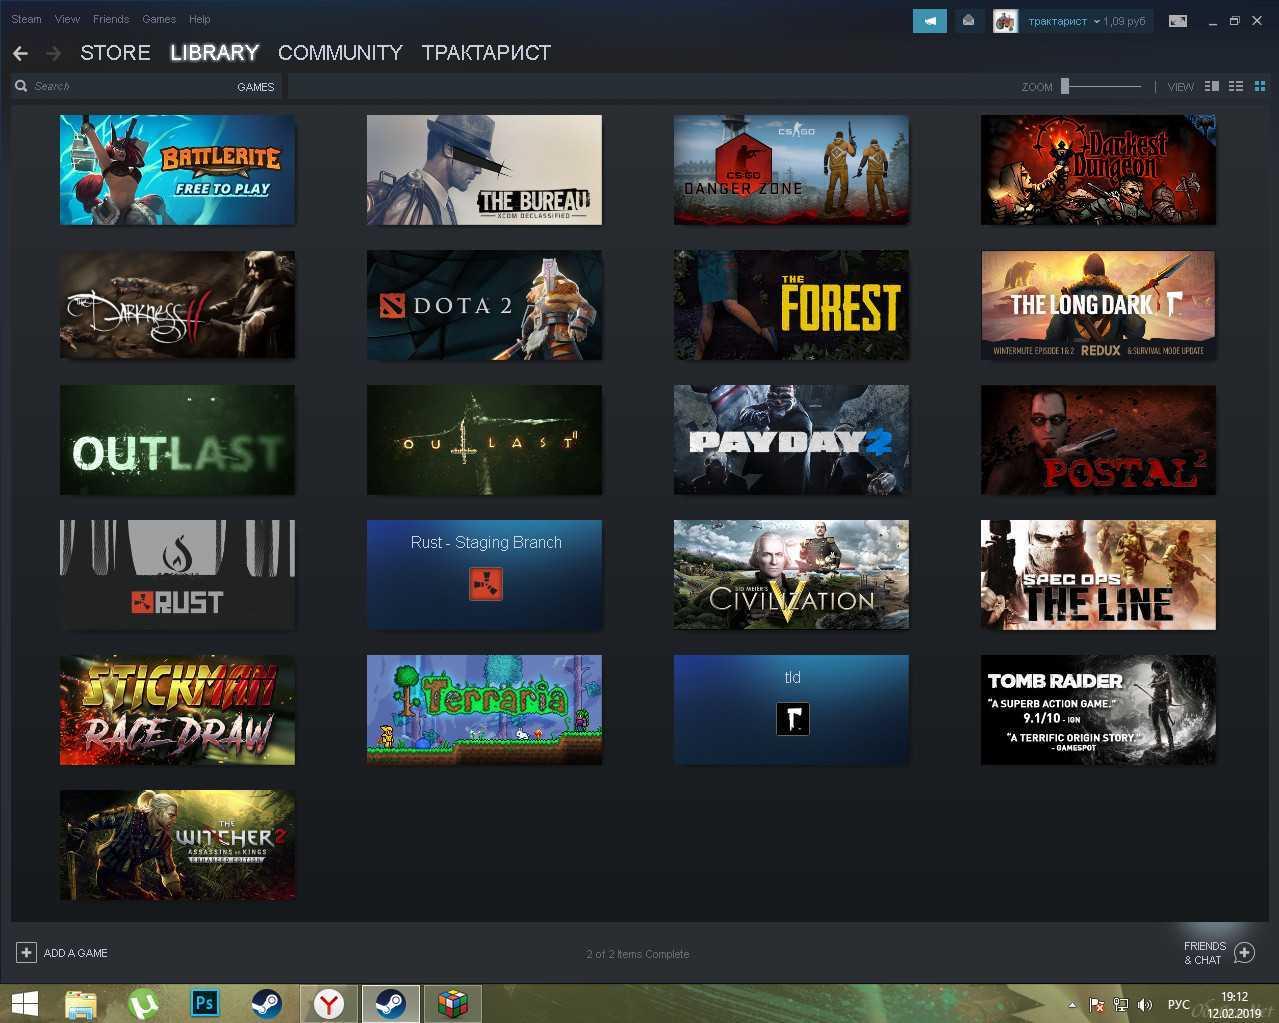Go to the STORE tab
This screenshot has width=1279, height=1023.
tap(115, 53)
